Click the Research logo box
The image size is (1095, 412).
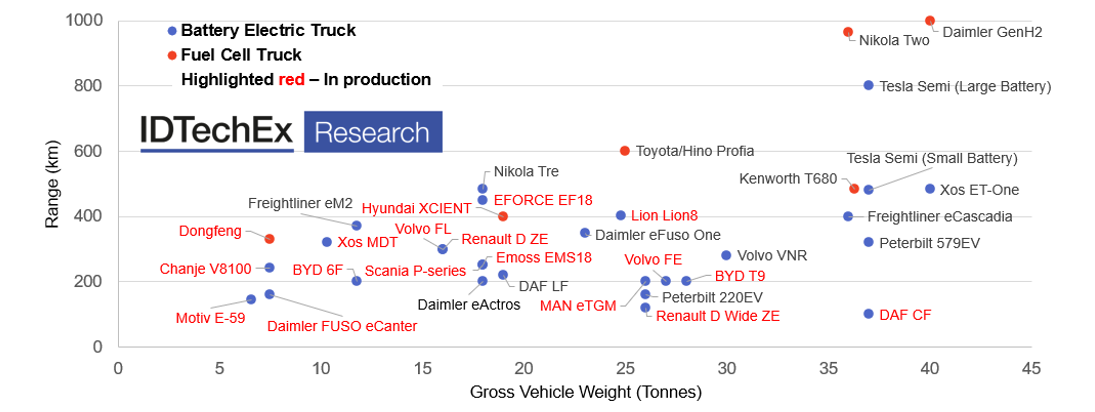tap(373, 132)
